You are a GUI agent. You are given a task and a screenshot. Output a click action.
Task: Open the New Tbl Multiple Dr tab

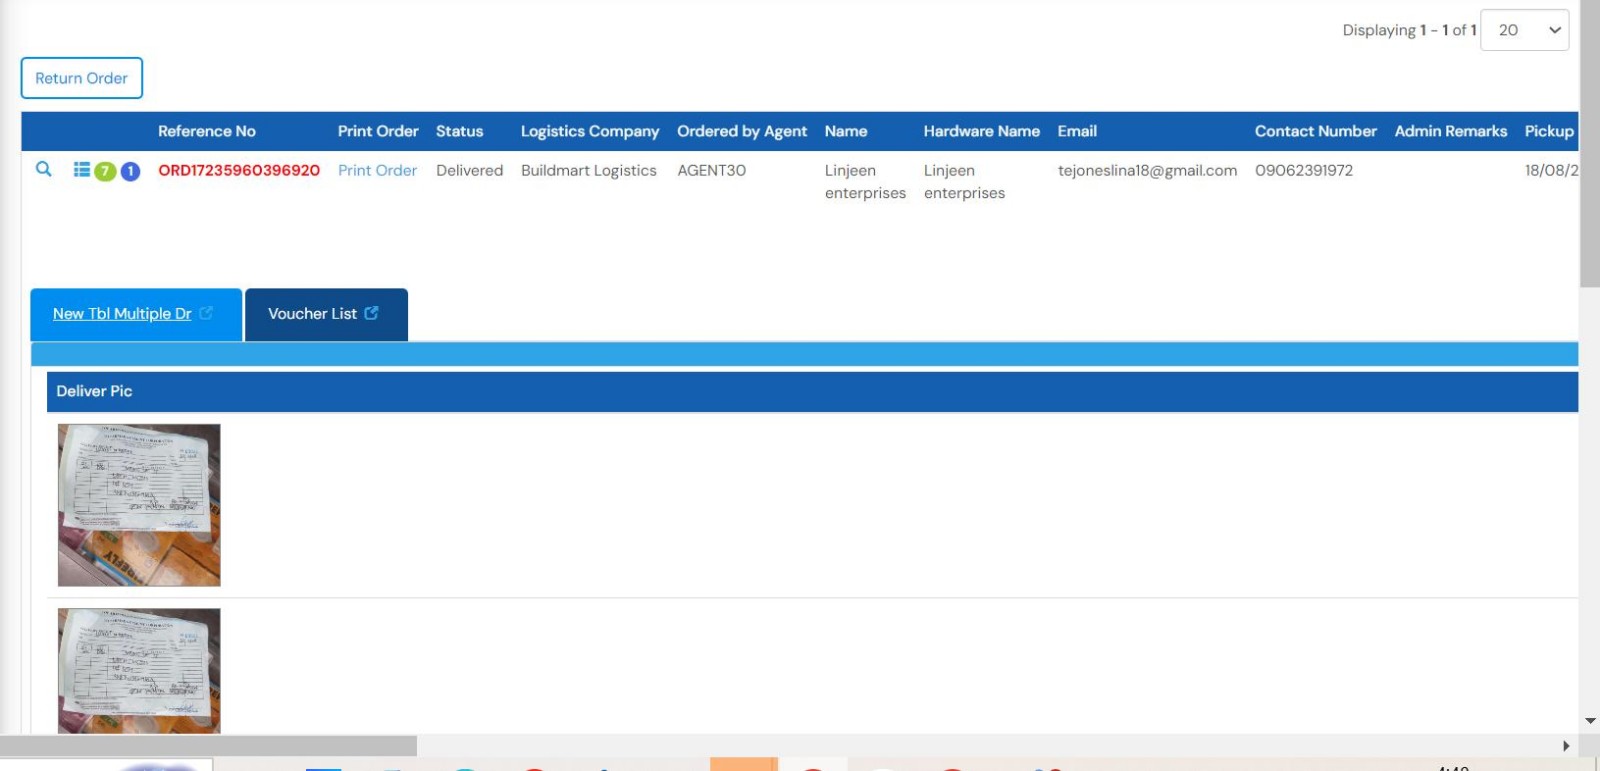pos(122,314)
